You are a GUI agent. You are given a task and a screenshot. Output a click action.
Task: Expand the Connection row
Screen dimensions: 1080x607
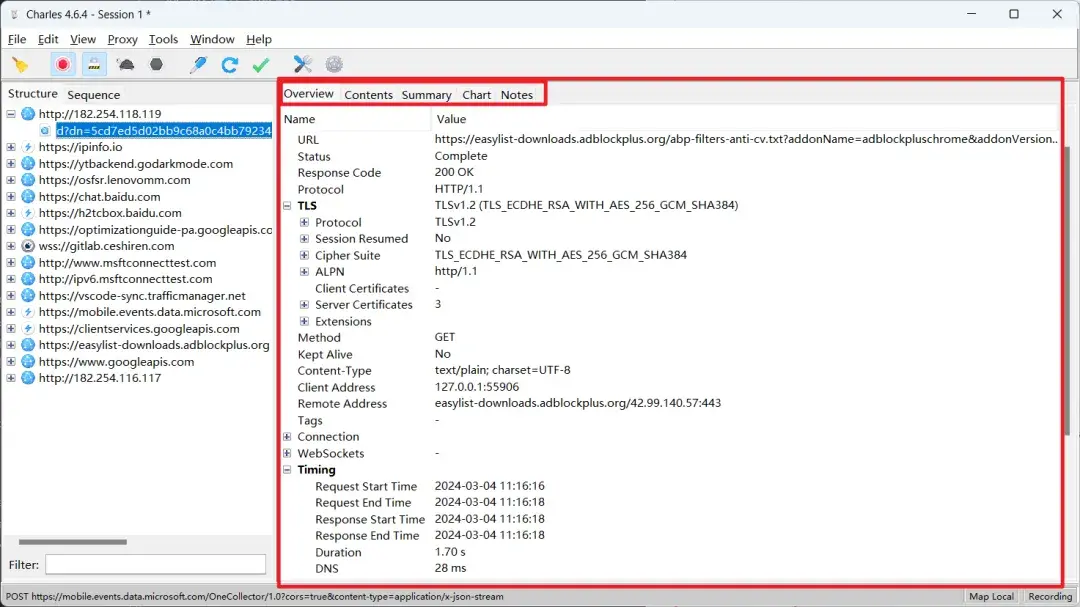tap(288, 437)
